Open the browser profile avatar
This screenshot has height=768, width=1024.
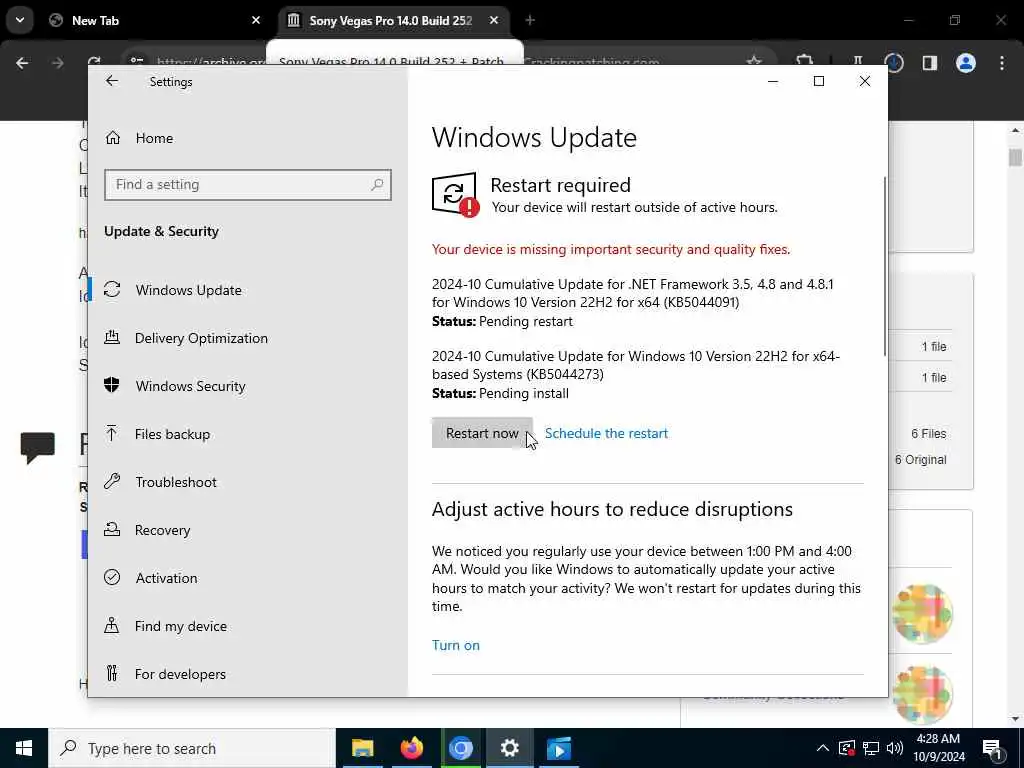[x=966, y=63]
